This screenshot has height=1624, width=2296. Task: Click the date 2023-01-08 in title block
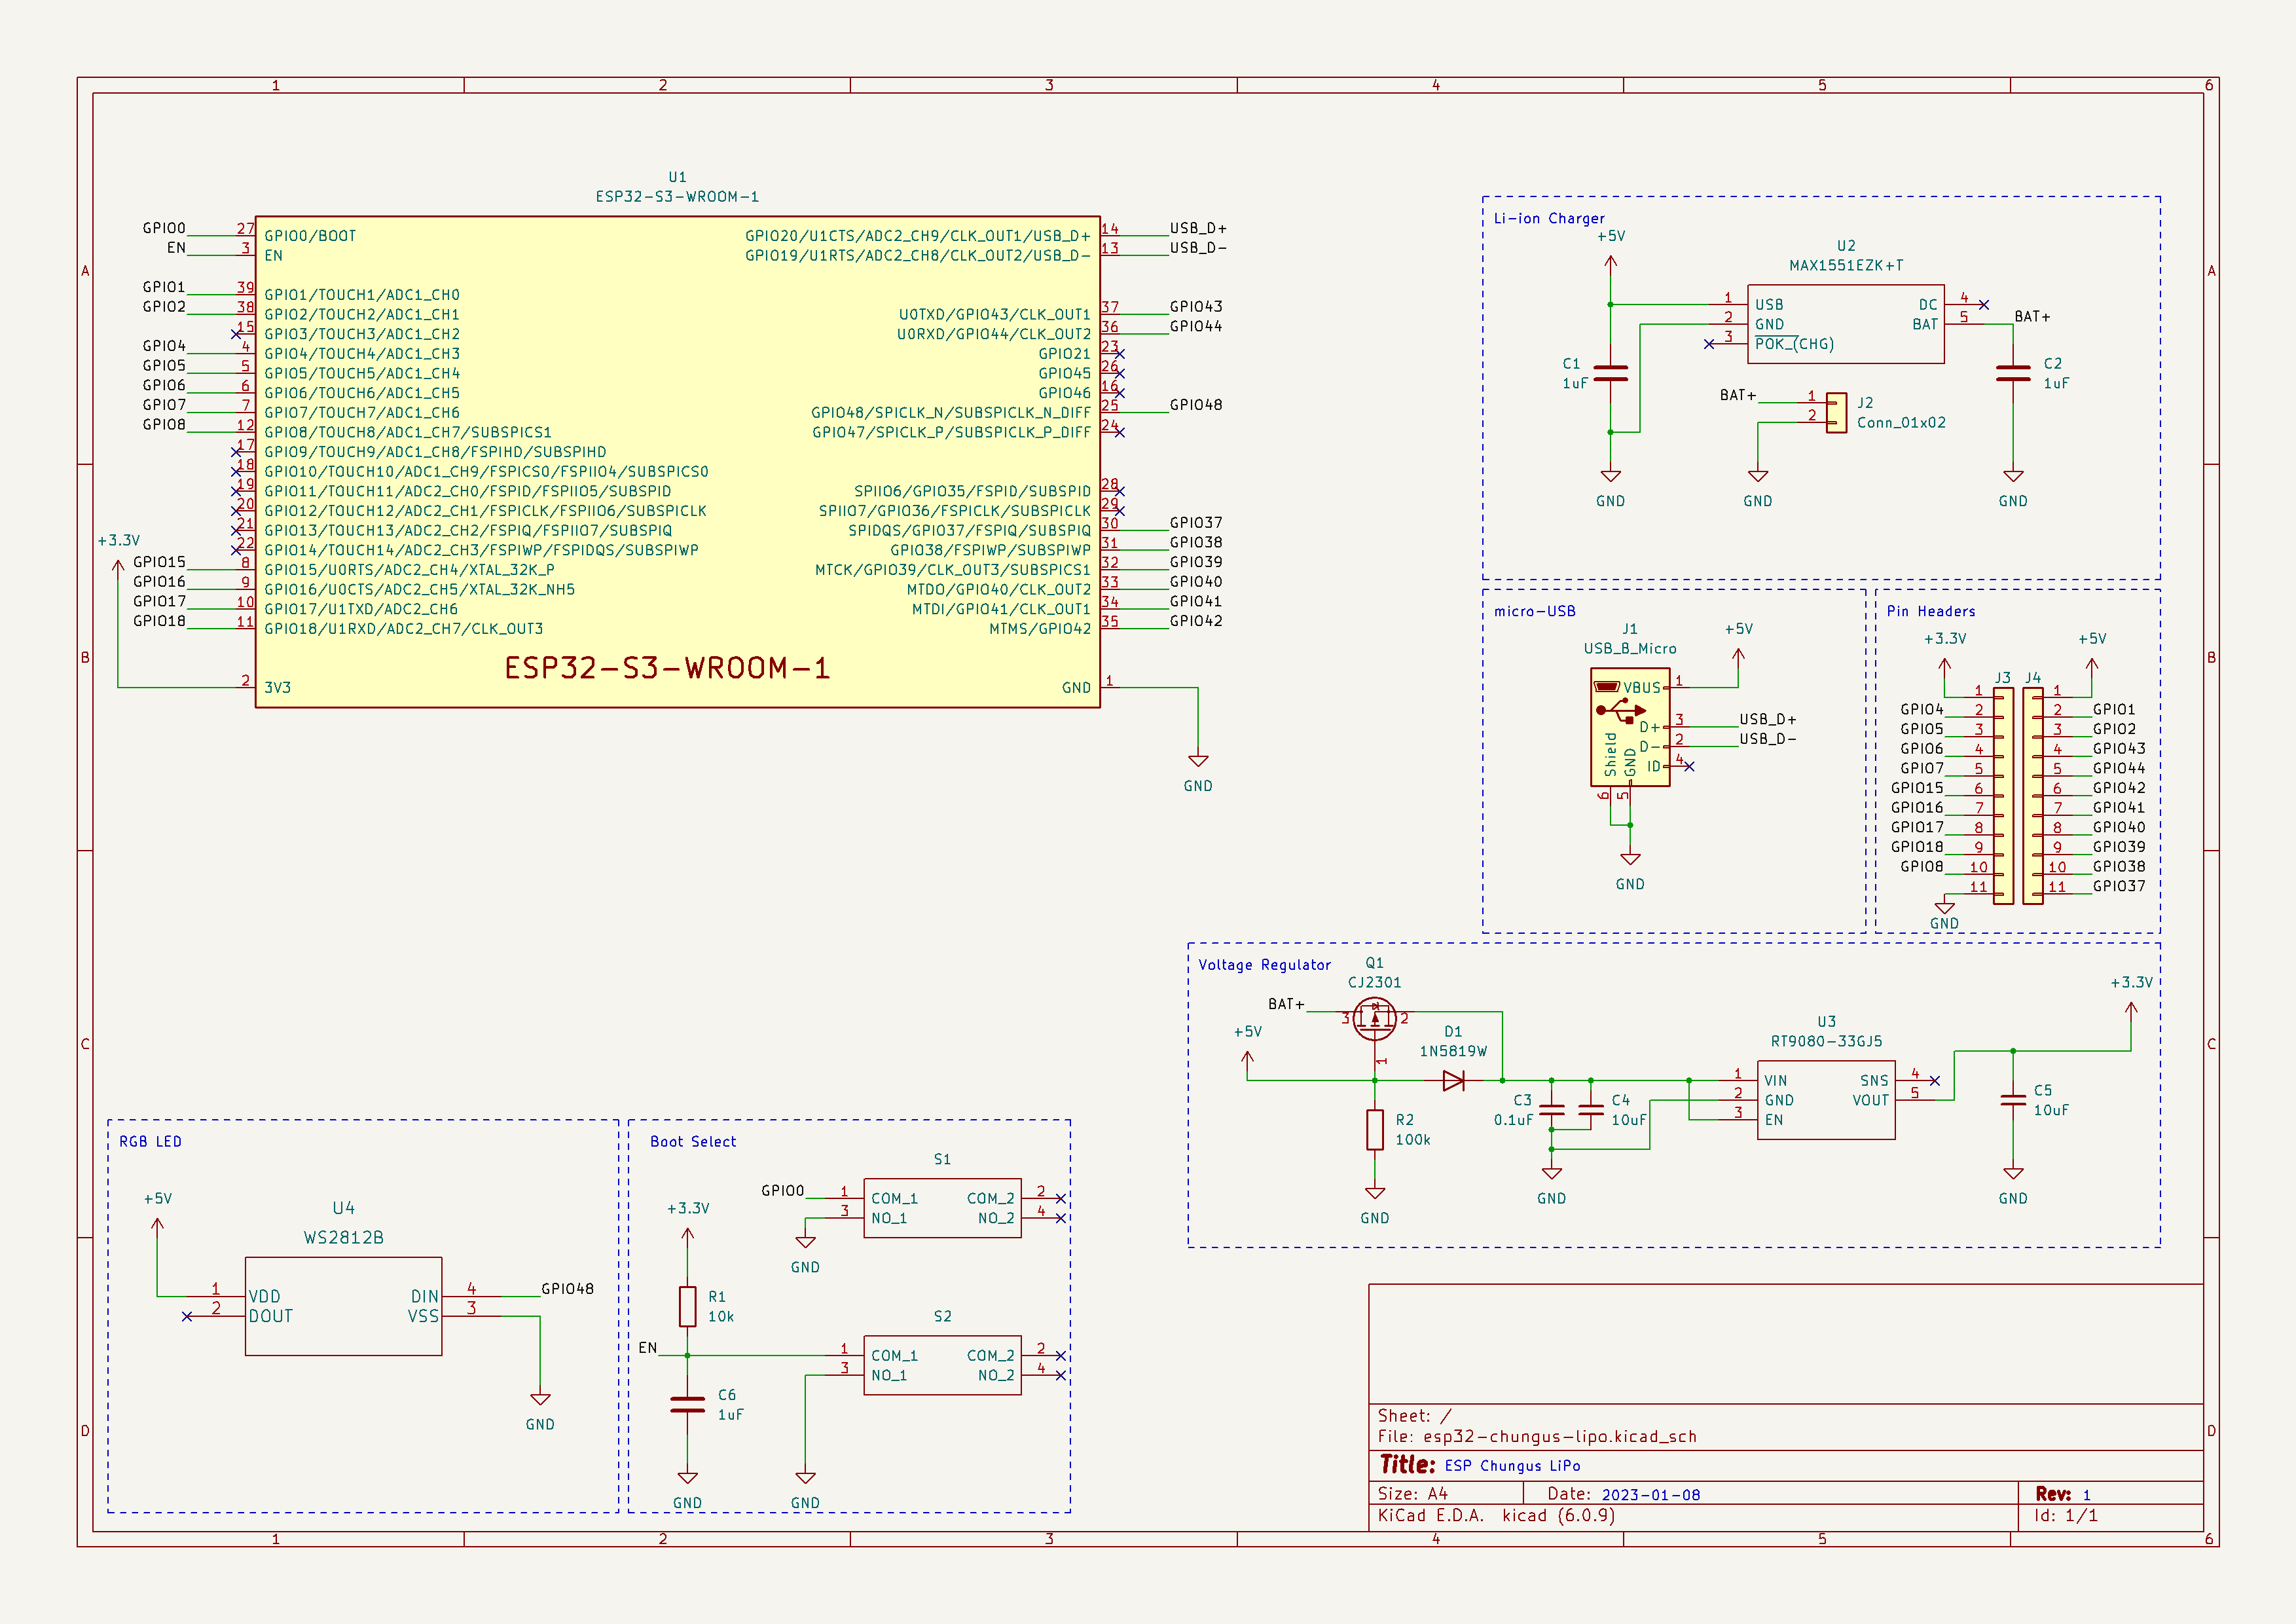pyautogui.click(x=1650, y=1495)
